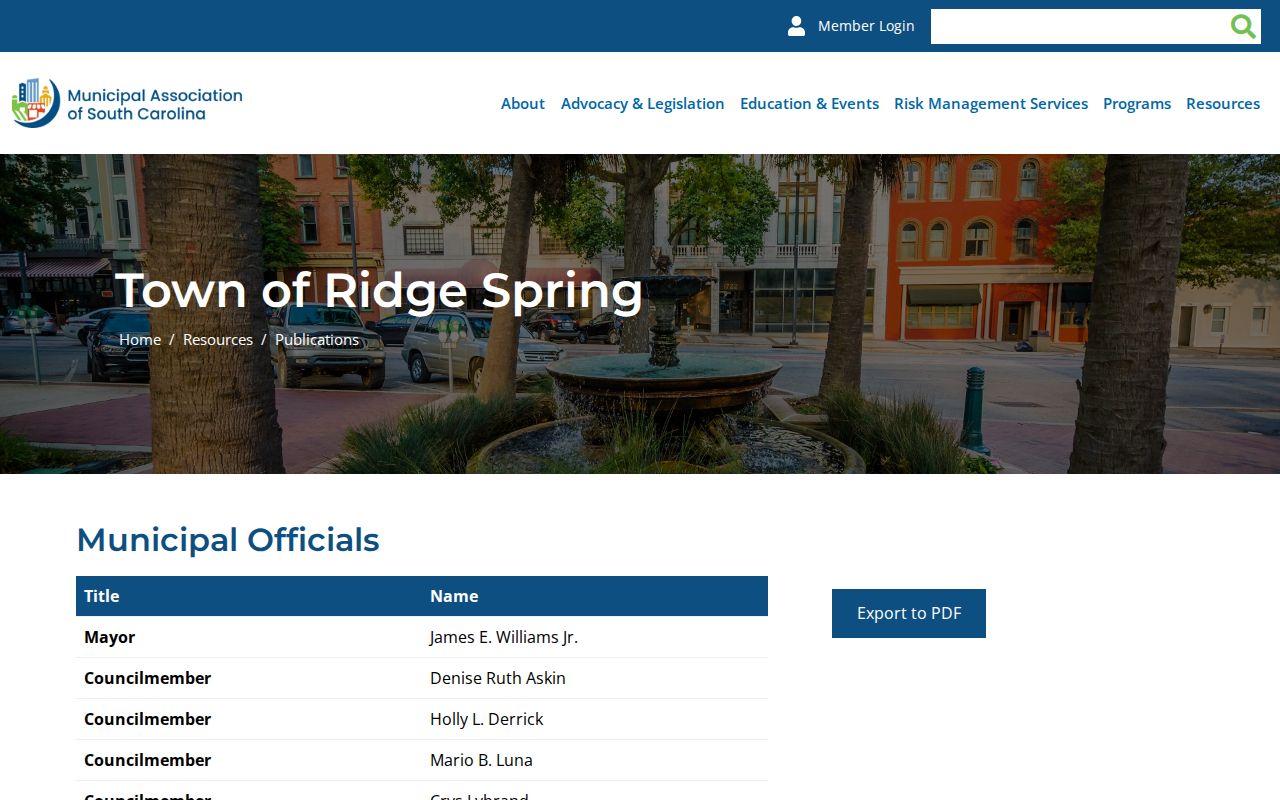Select the Councilmember title beside Mario B. Luna
The width and height of the screenshot is (1280, 800).
pos(147,760)
